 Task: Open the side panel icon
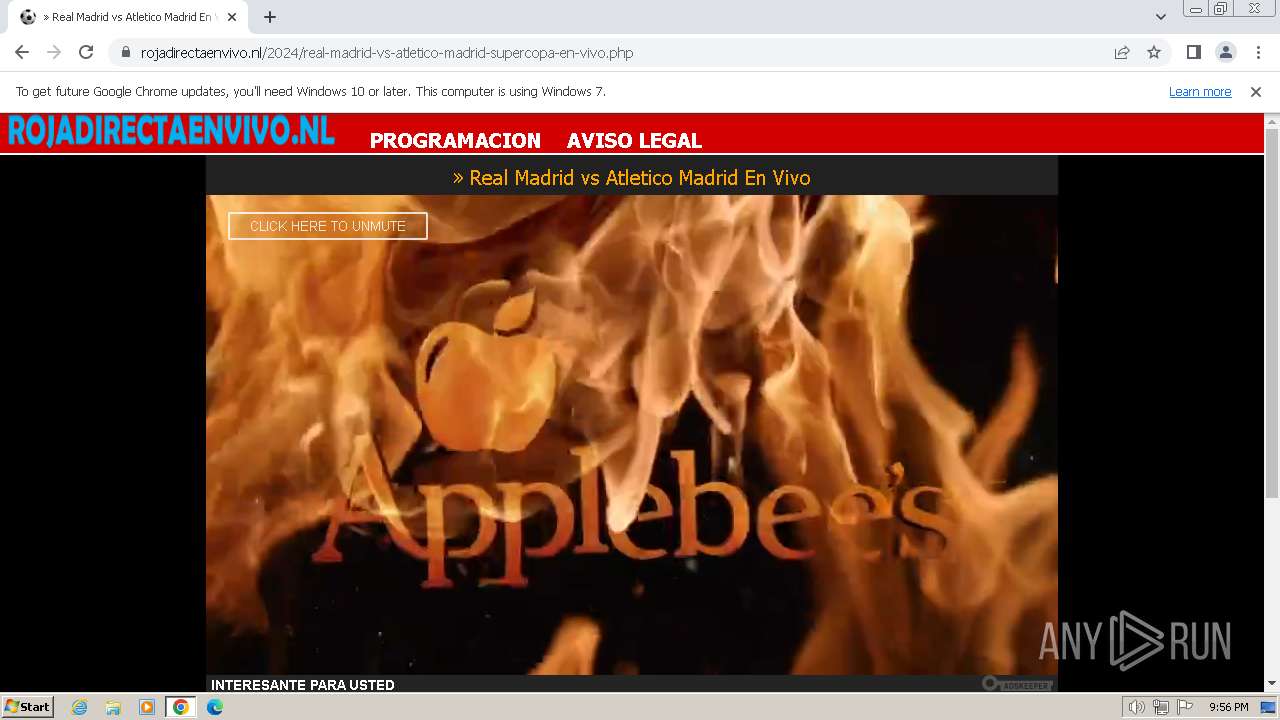pyautogui.click(x=1193, y=53)
